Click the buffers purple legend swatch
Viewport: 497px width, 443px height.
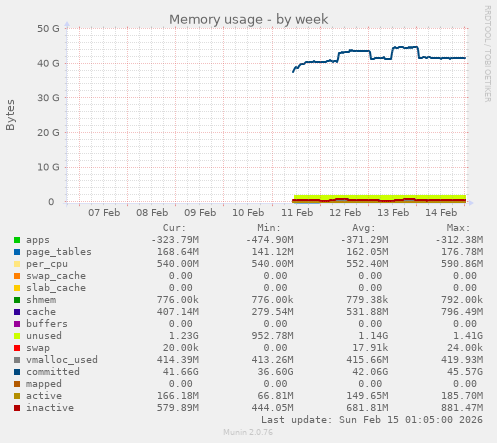point(17,324)
